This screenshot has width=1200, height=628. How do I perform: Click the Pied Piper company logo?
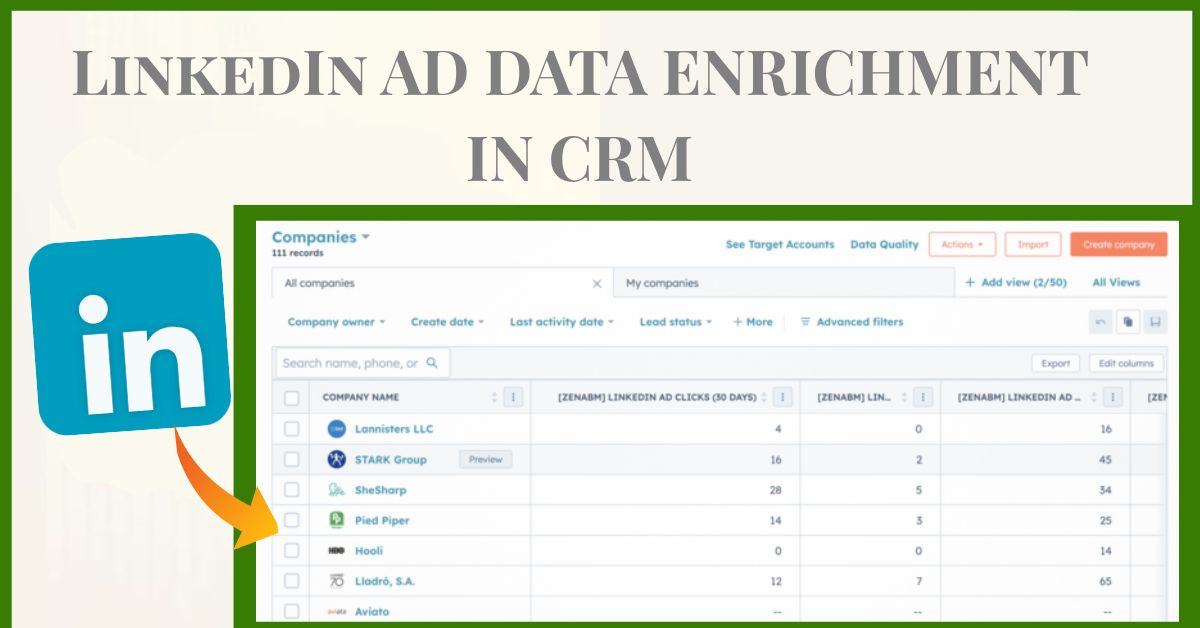(x=337, y=520)
